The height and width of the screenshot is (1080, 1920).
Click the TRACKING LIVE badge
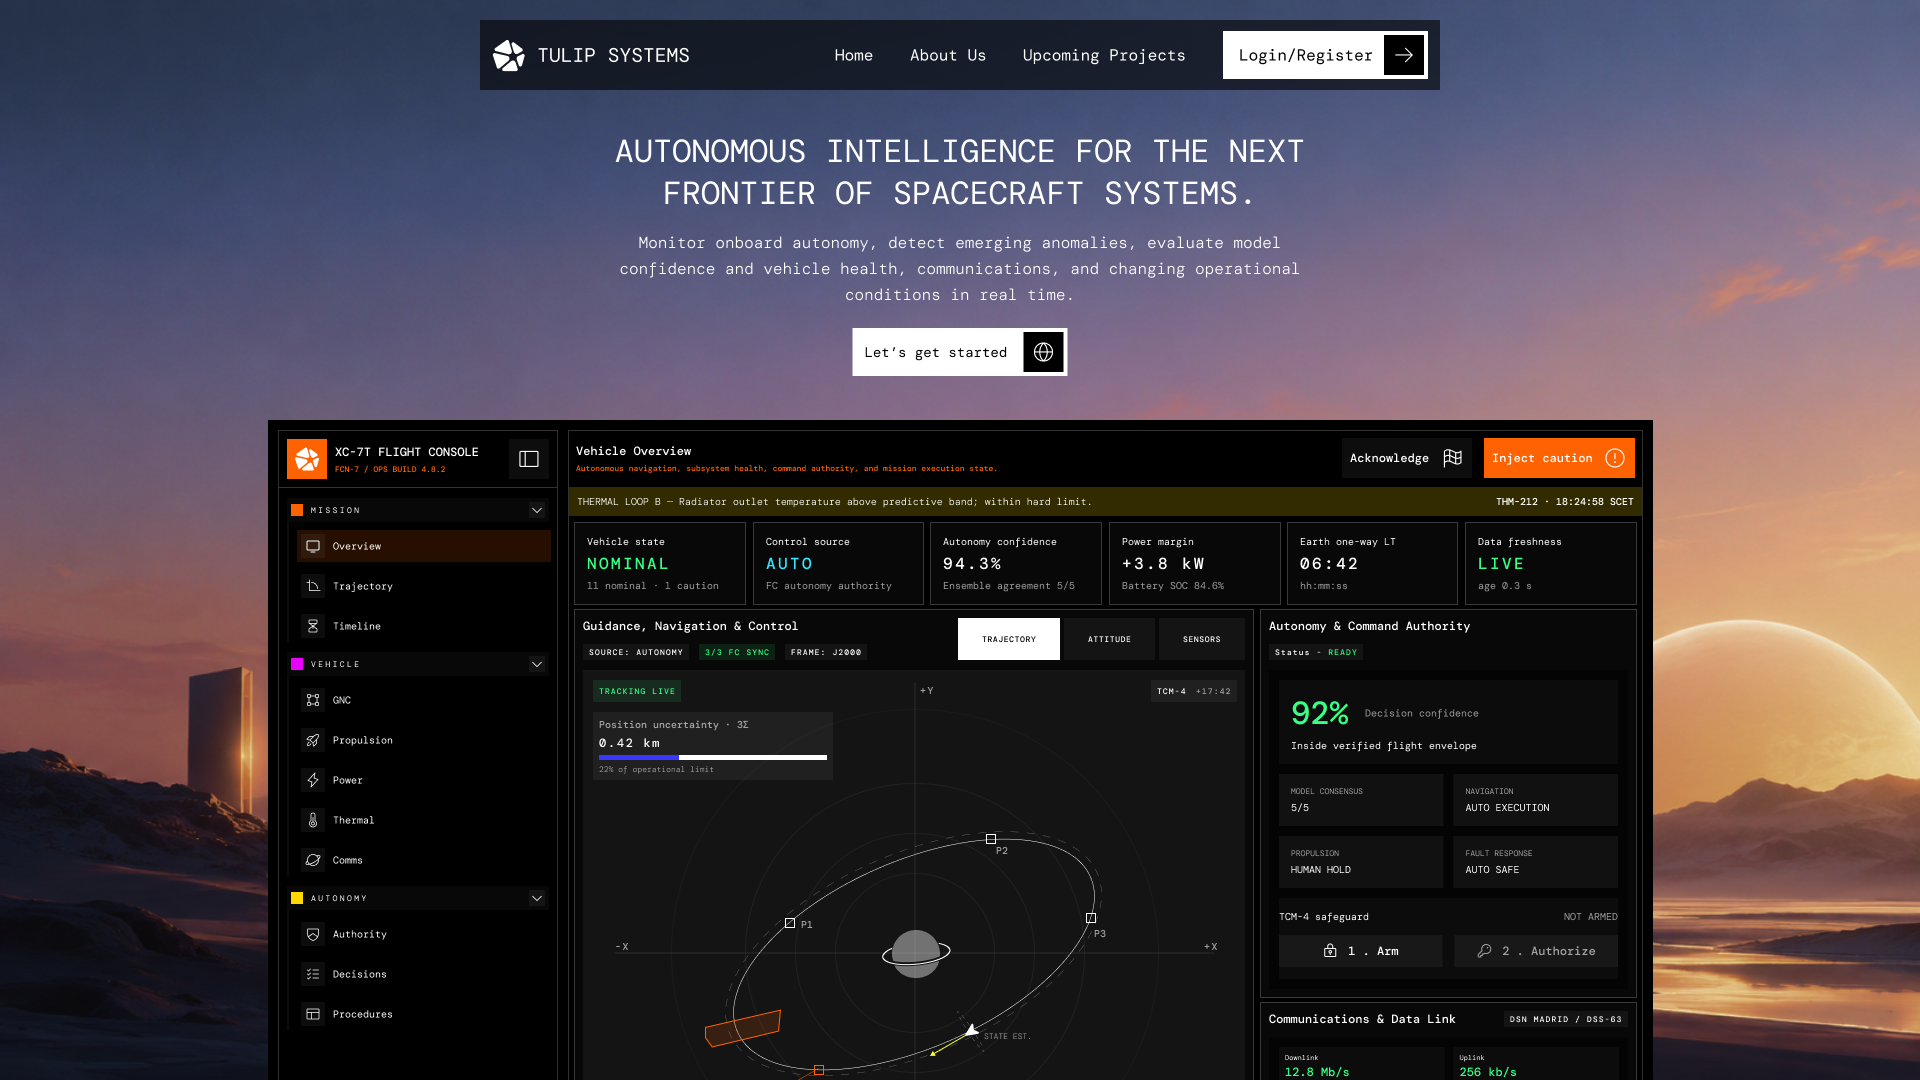pos(637,691)
